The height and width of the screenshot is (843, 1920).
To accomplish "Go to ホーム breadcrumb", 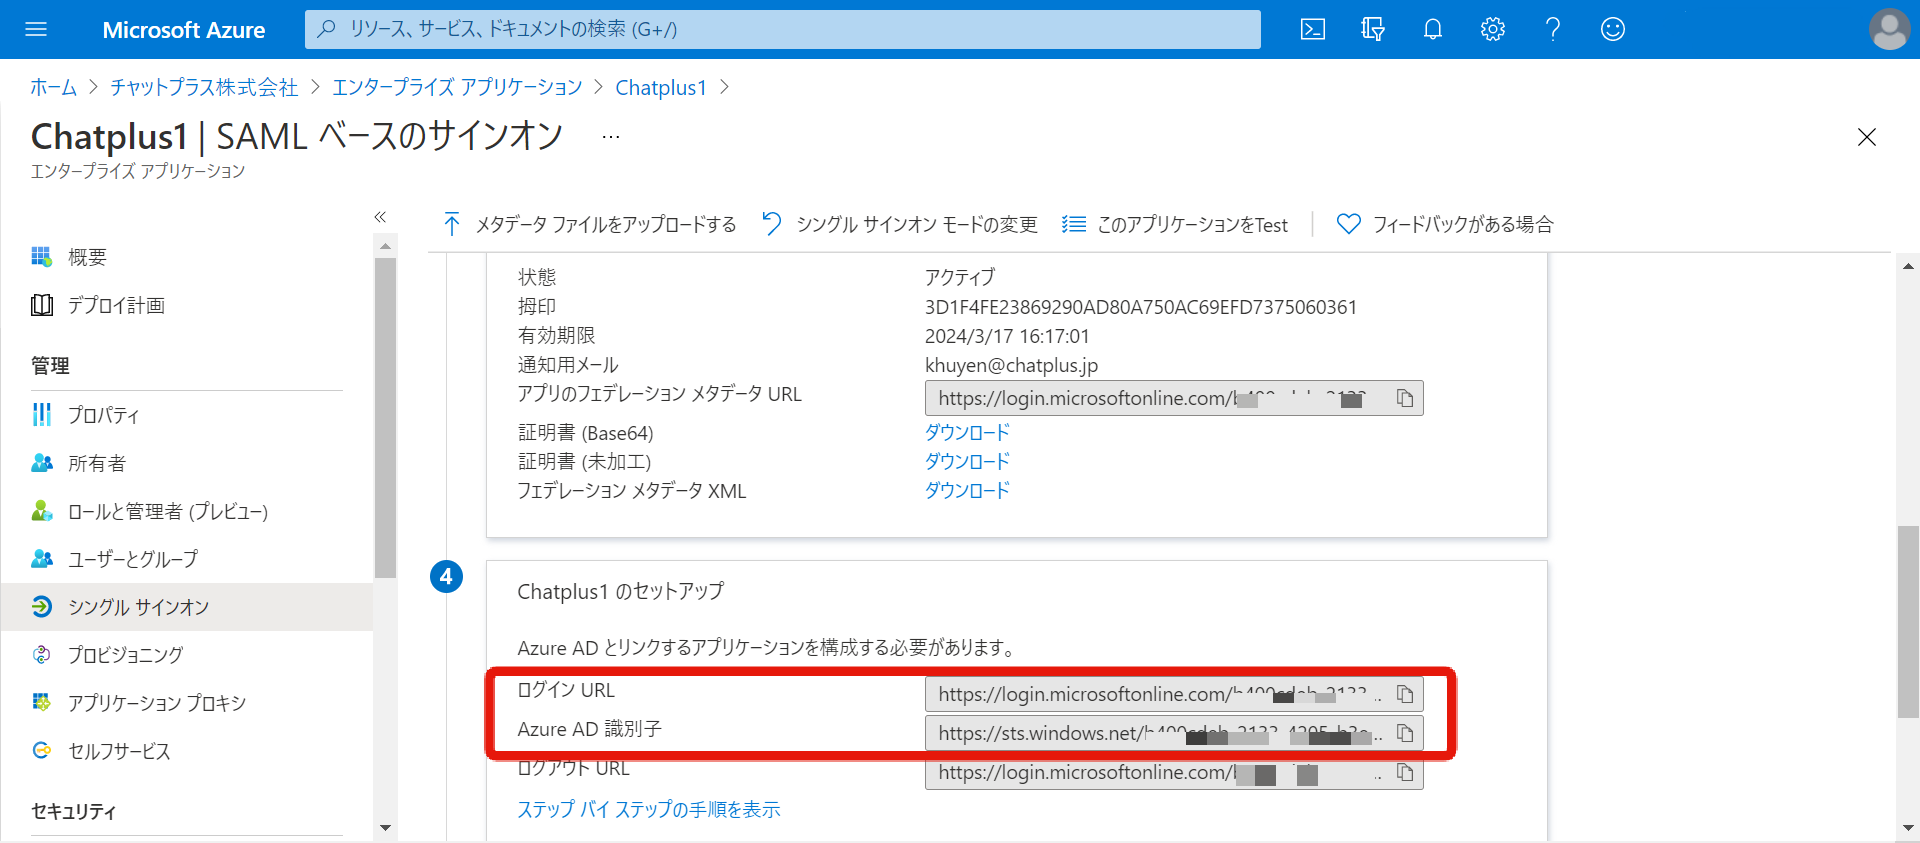I will [x=53, y=87].
